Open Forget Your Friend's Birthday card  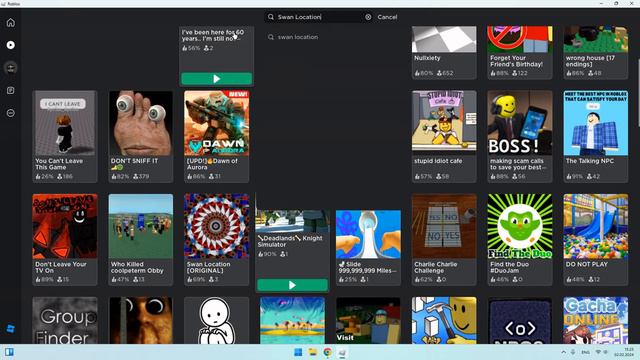[x=520, y=52]
